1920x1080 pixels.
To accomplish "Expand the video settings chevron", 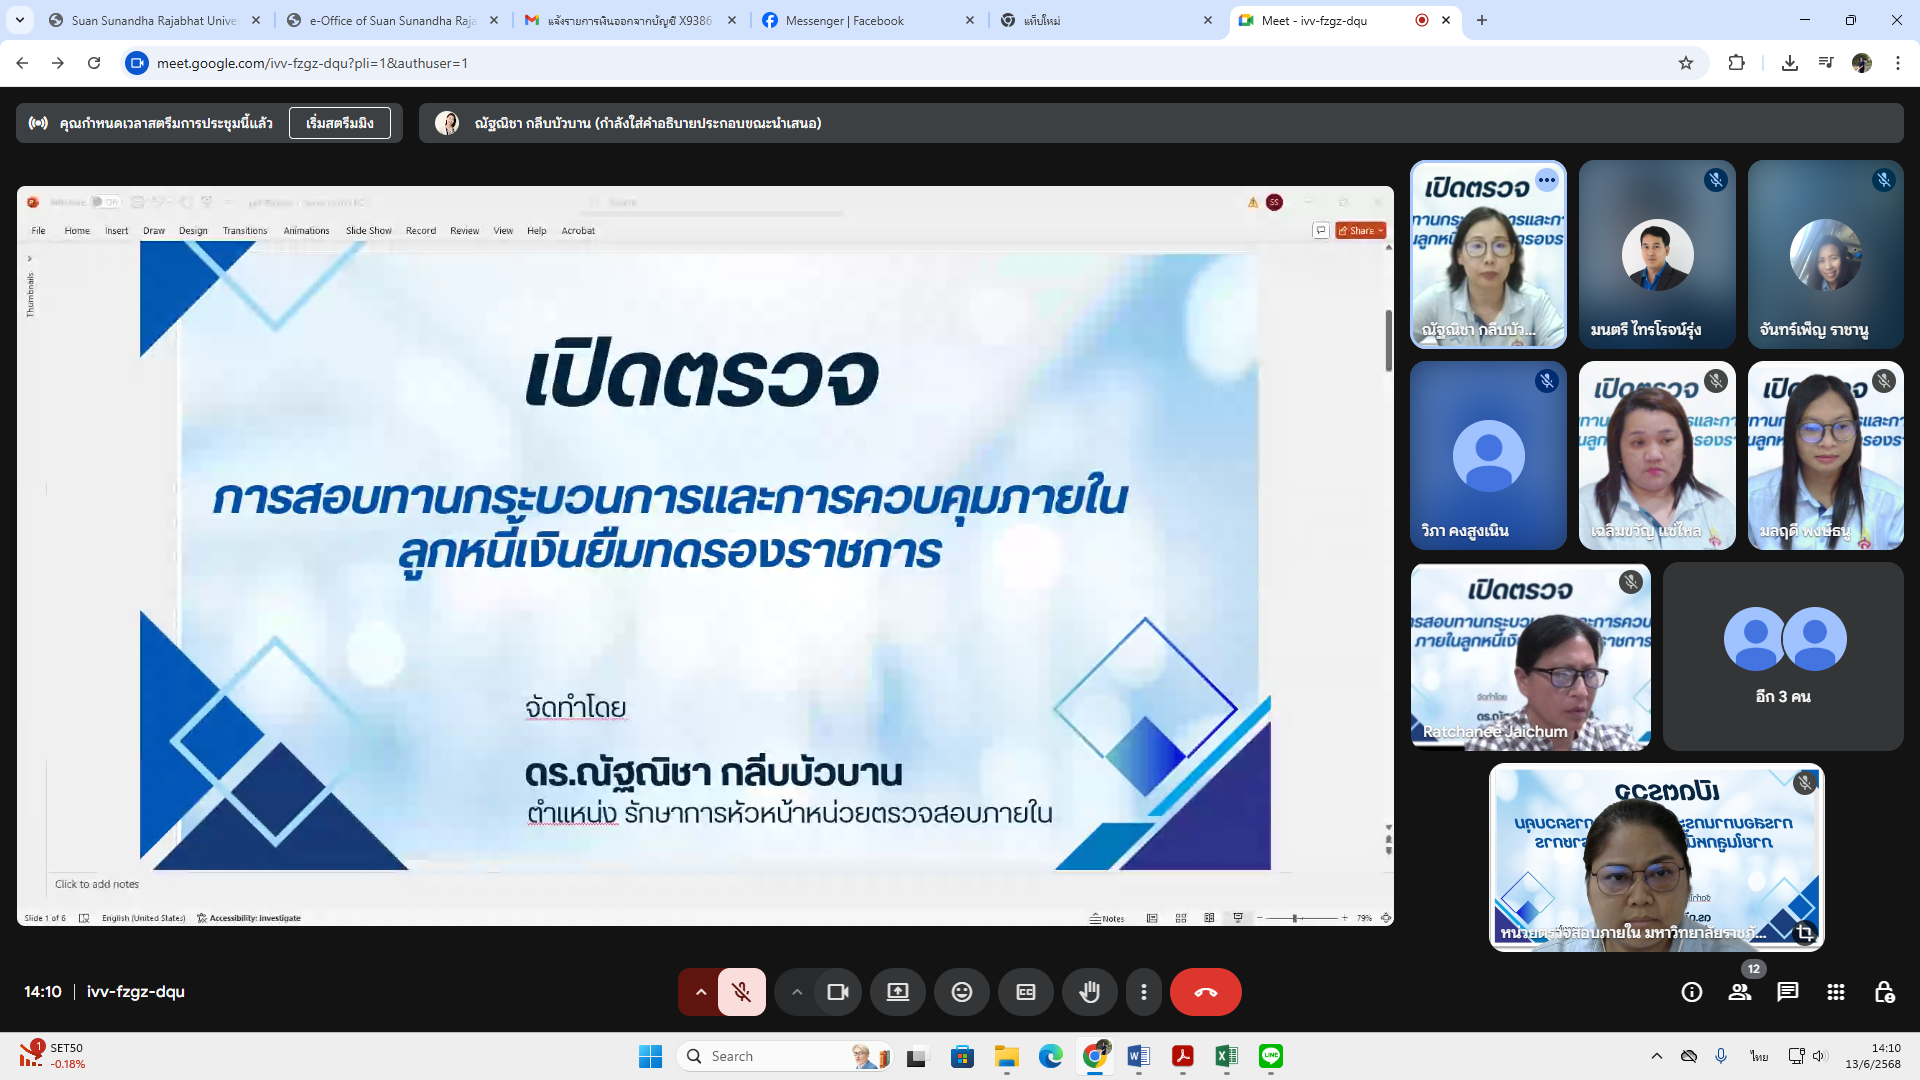I will pyautogui.click(x=796, y=992).
